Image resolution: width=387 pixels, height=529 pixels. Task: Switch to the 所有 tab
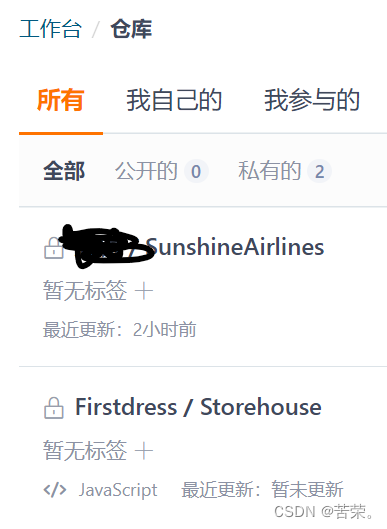click(x=61, y=100)
